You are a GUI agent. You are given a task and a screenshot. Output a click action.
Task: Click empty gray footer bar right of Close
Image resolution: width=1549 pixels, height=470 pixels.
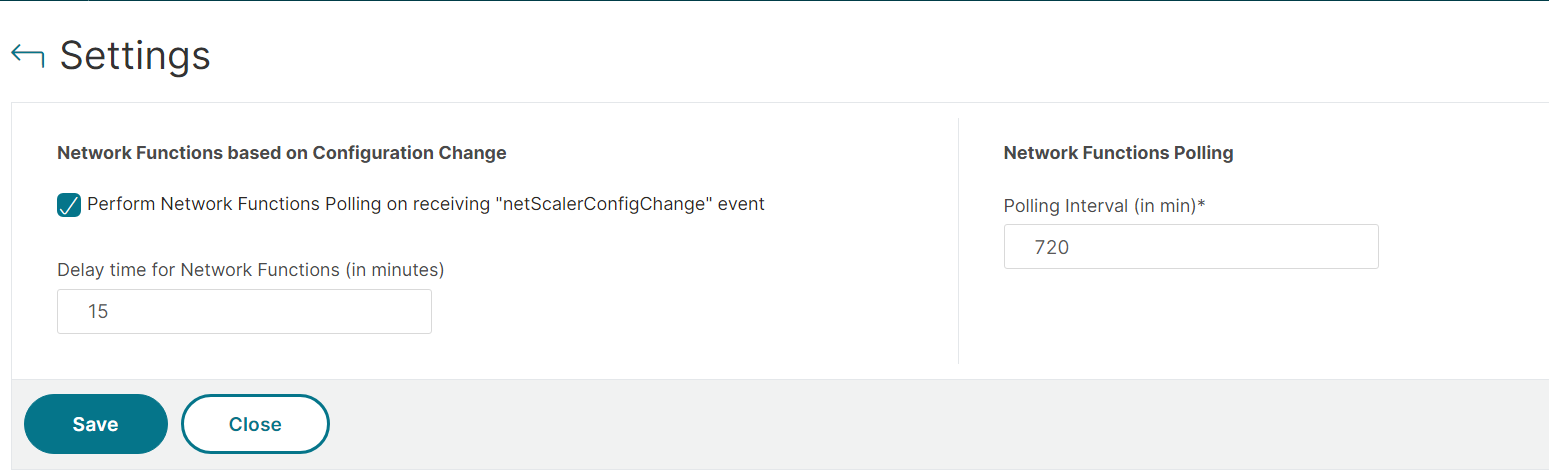point(940,424)
